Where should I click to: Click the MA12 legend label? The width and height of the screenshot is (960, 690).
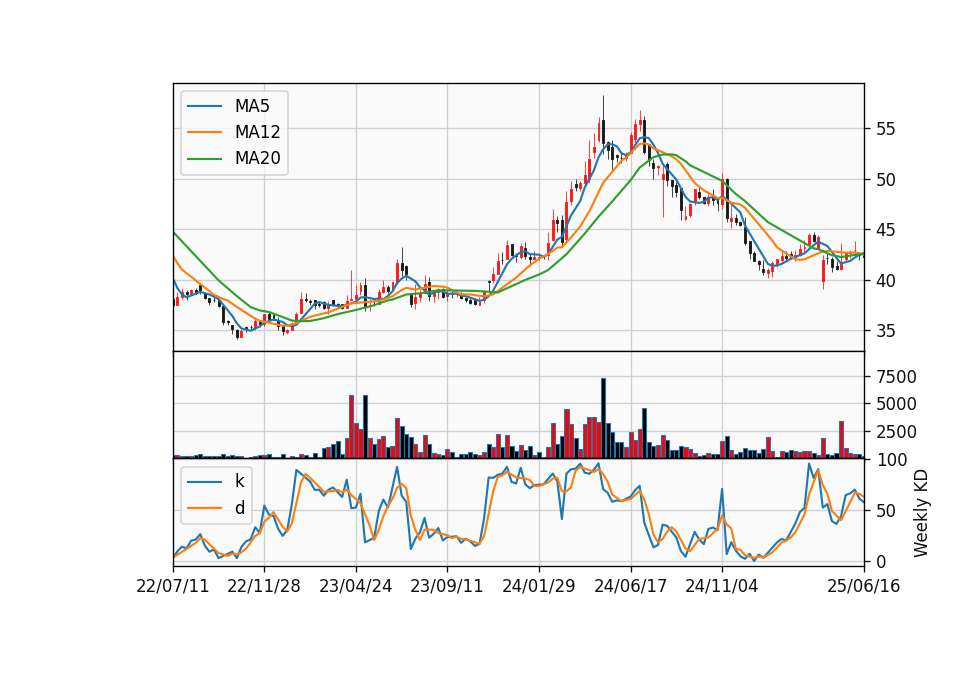coord(257,132)
